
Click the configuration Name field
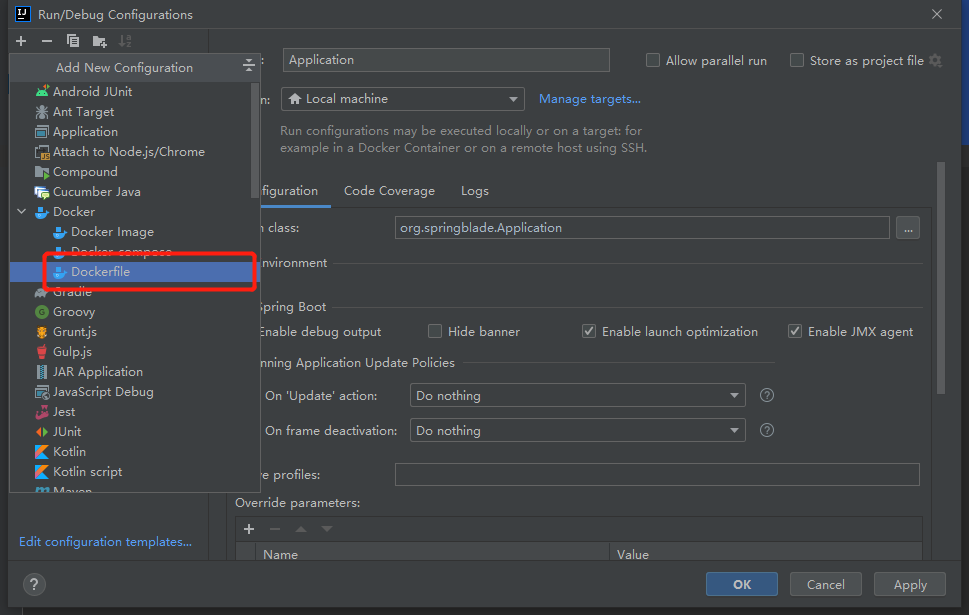click(446, 60)
